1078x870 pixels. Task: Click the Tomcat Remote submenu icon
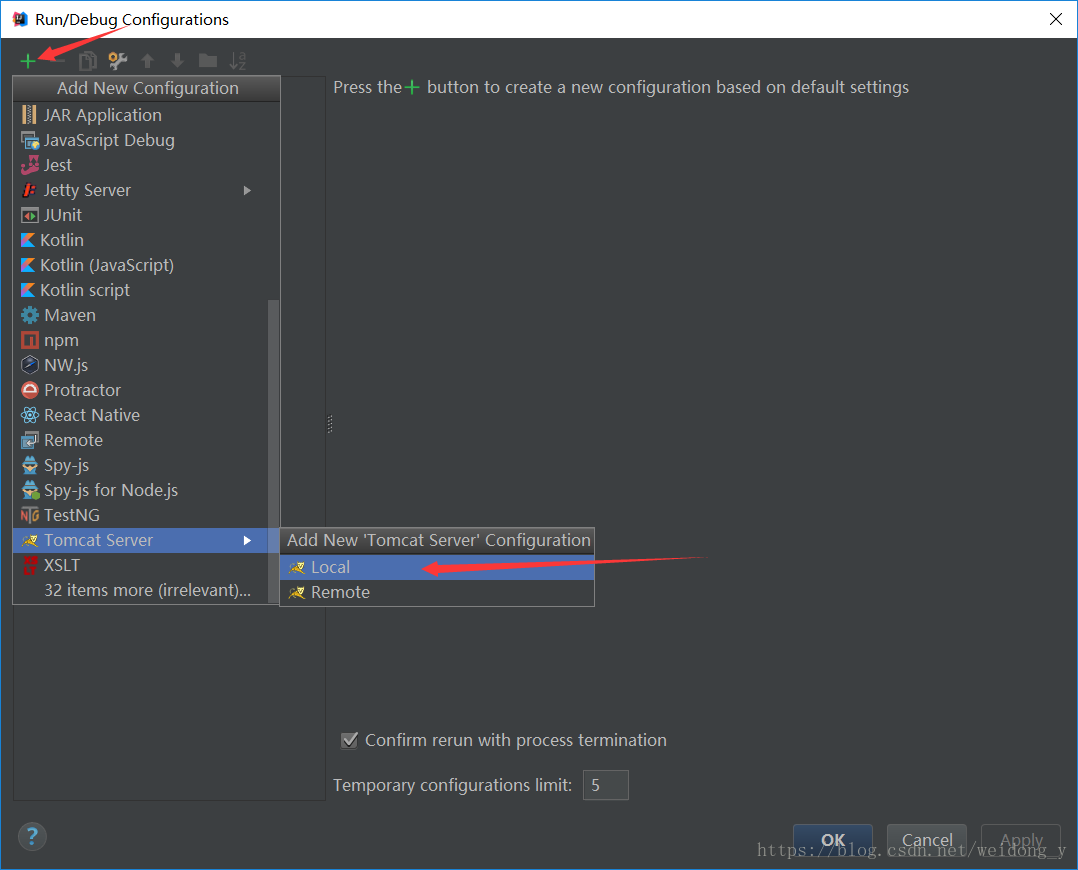click(x=296, y=593)
